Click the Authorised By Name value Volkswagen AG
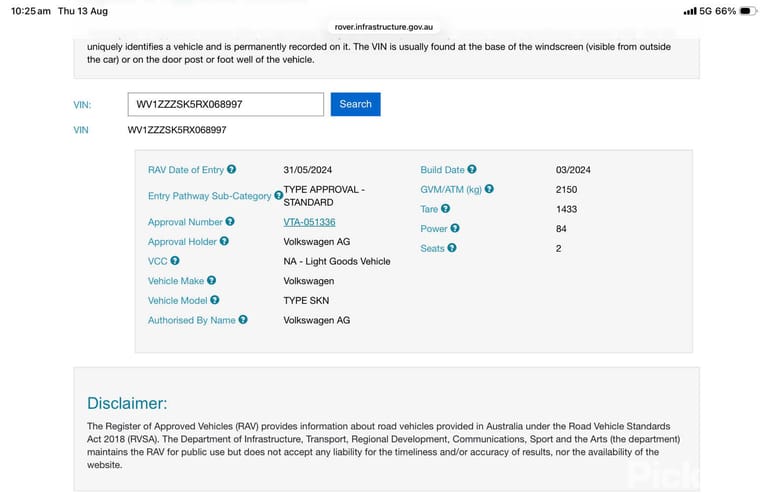The width and height of the screenshot is (768, 504). tap(316, 320)
